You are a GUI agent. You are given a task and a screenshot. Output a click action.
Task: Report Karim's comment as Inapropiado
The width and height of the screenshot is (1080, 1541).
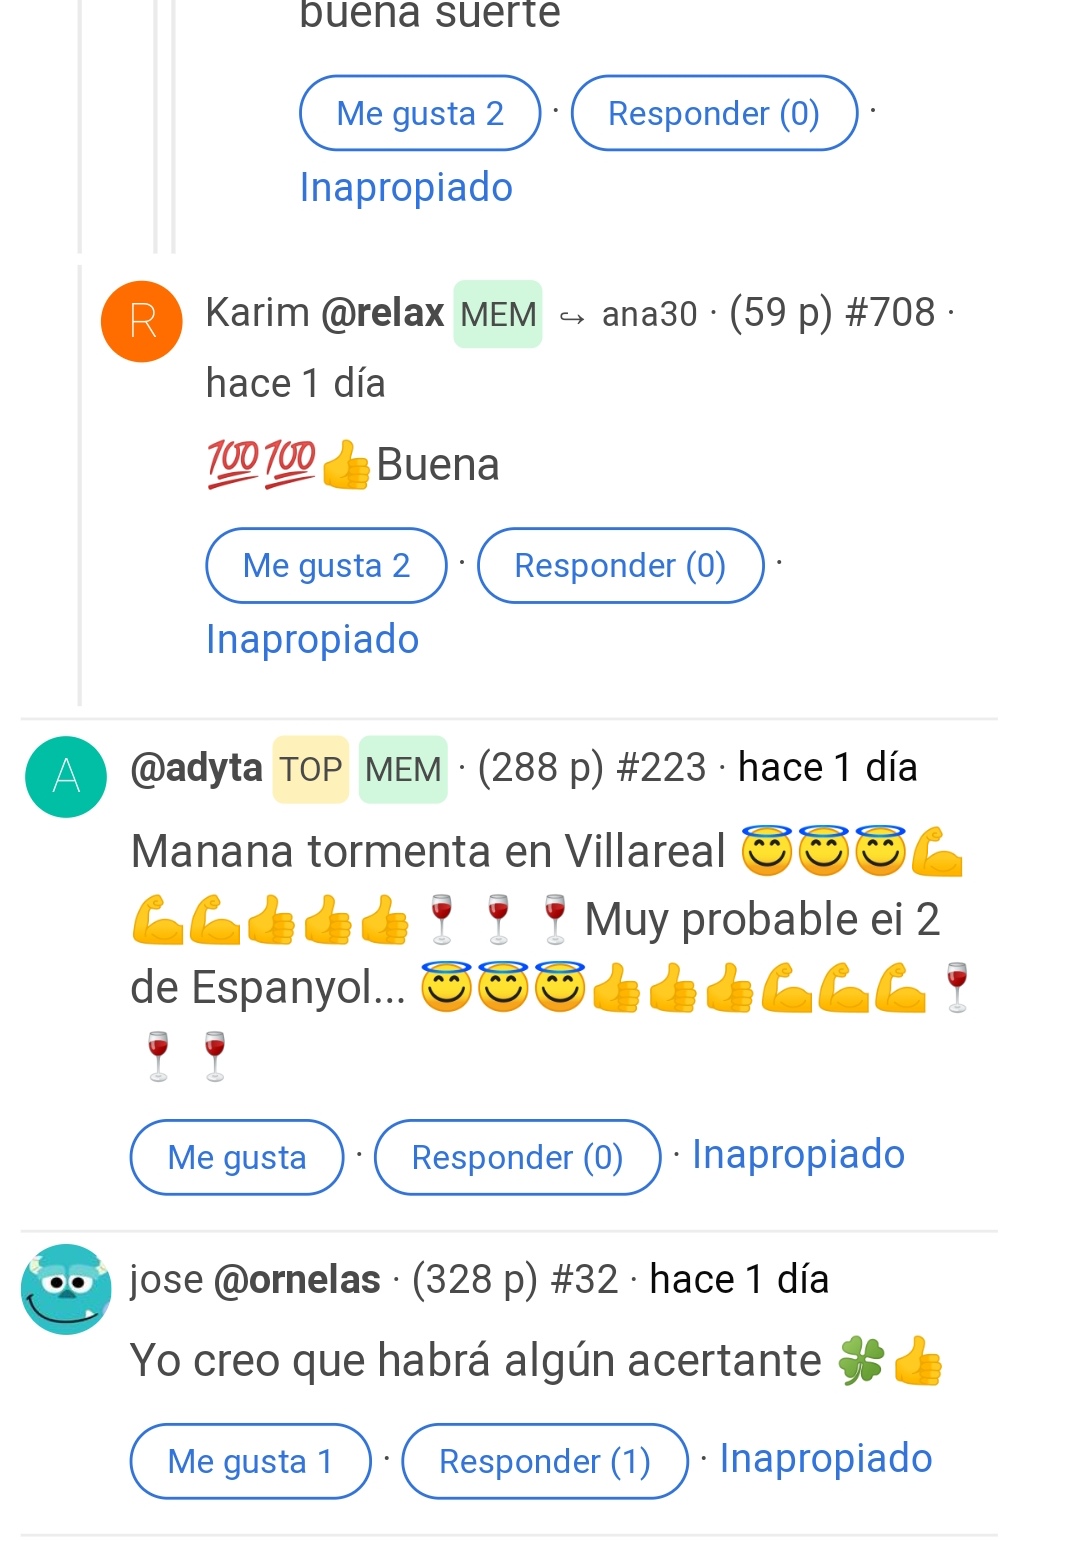pos(312,639)
